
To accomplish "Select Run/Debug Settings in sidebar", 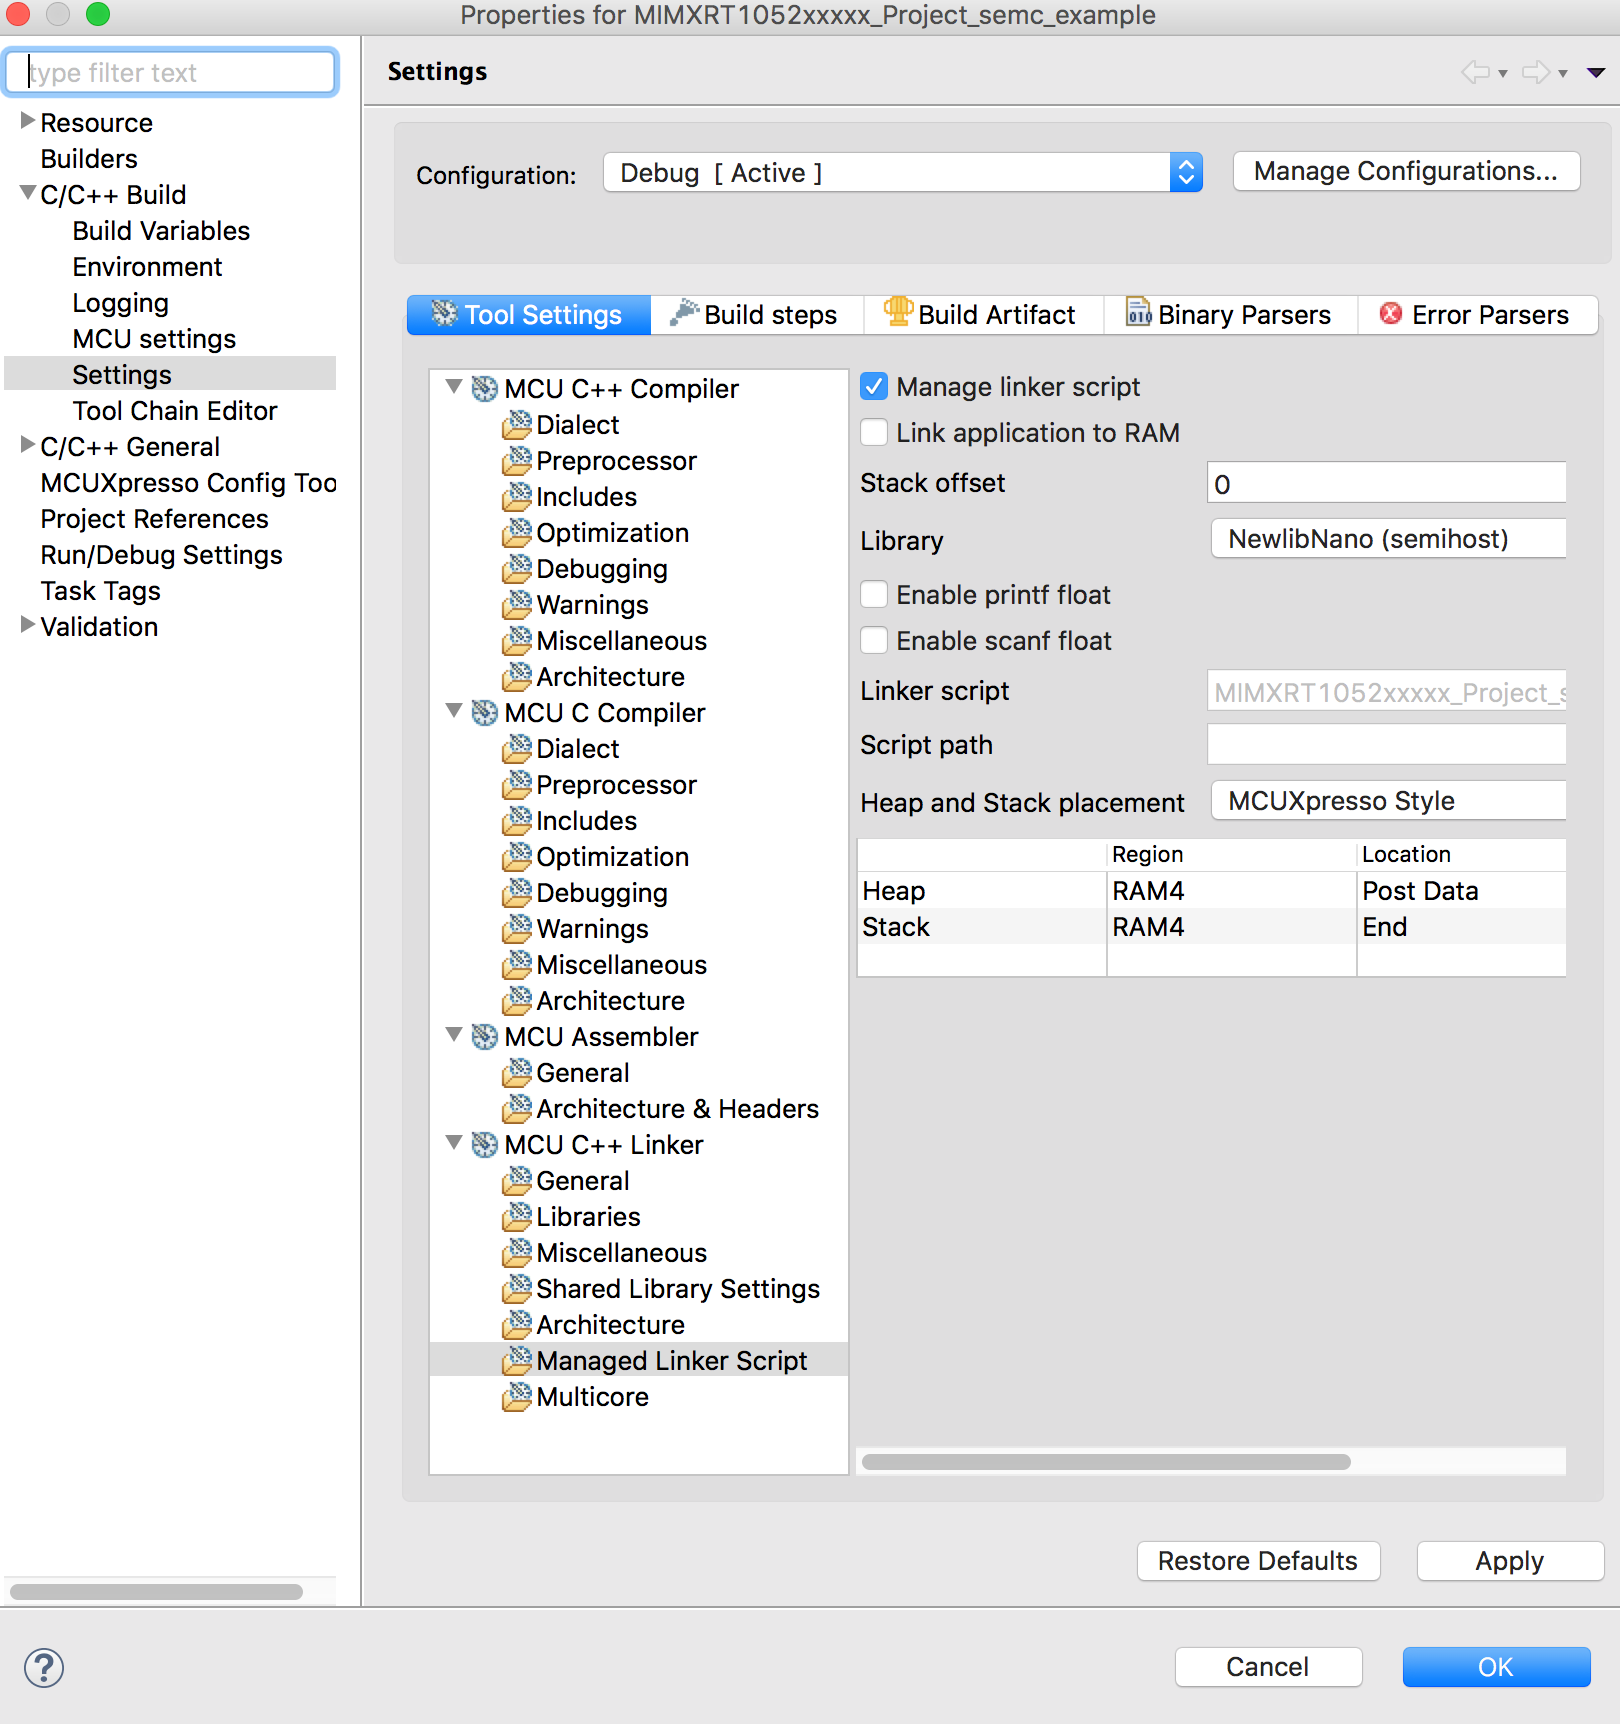I will tap(161, 555).
